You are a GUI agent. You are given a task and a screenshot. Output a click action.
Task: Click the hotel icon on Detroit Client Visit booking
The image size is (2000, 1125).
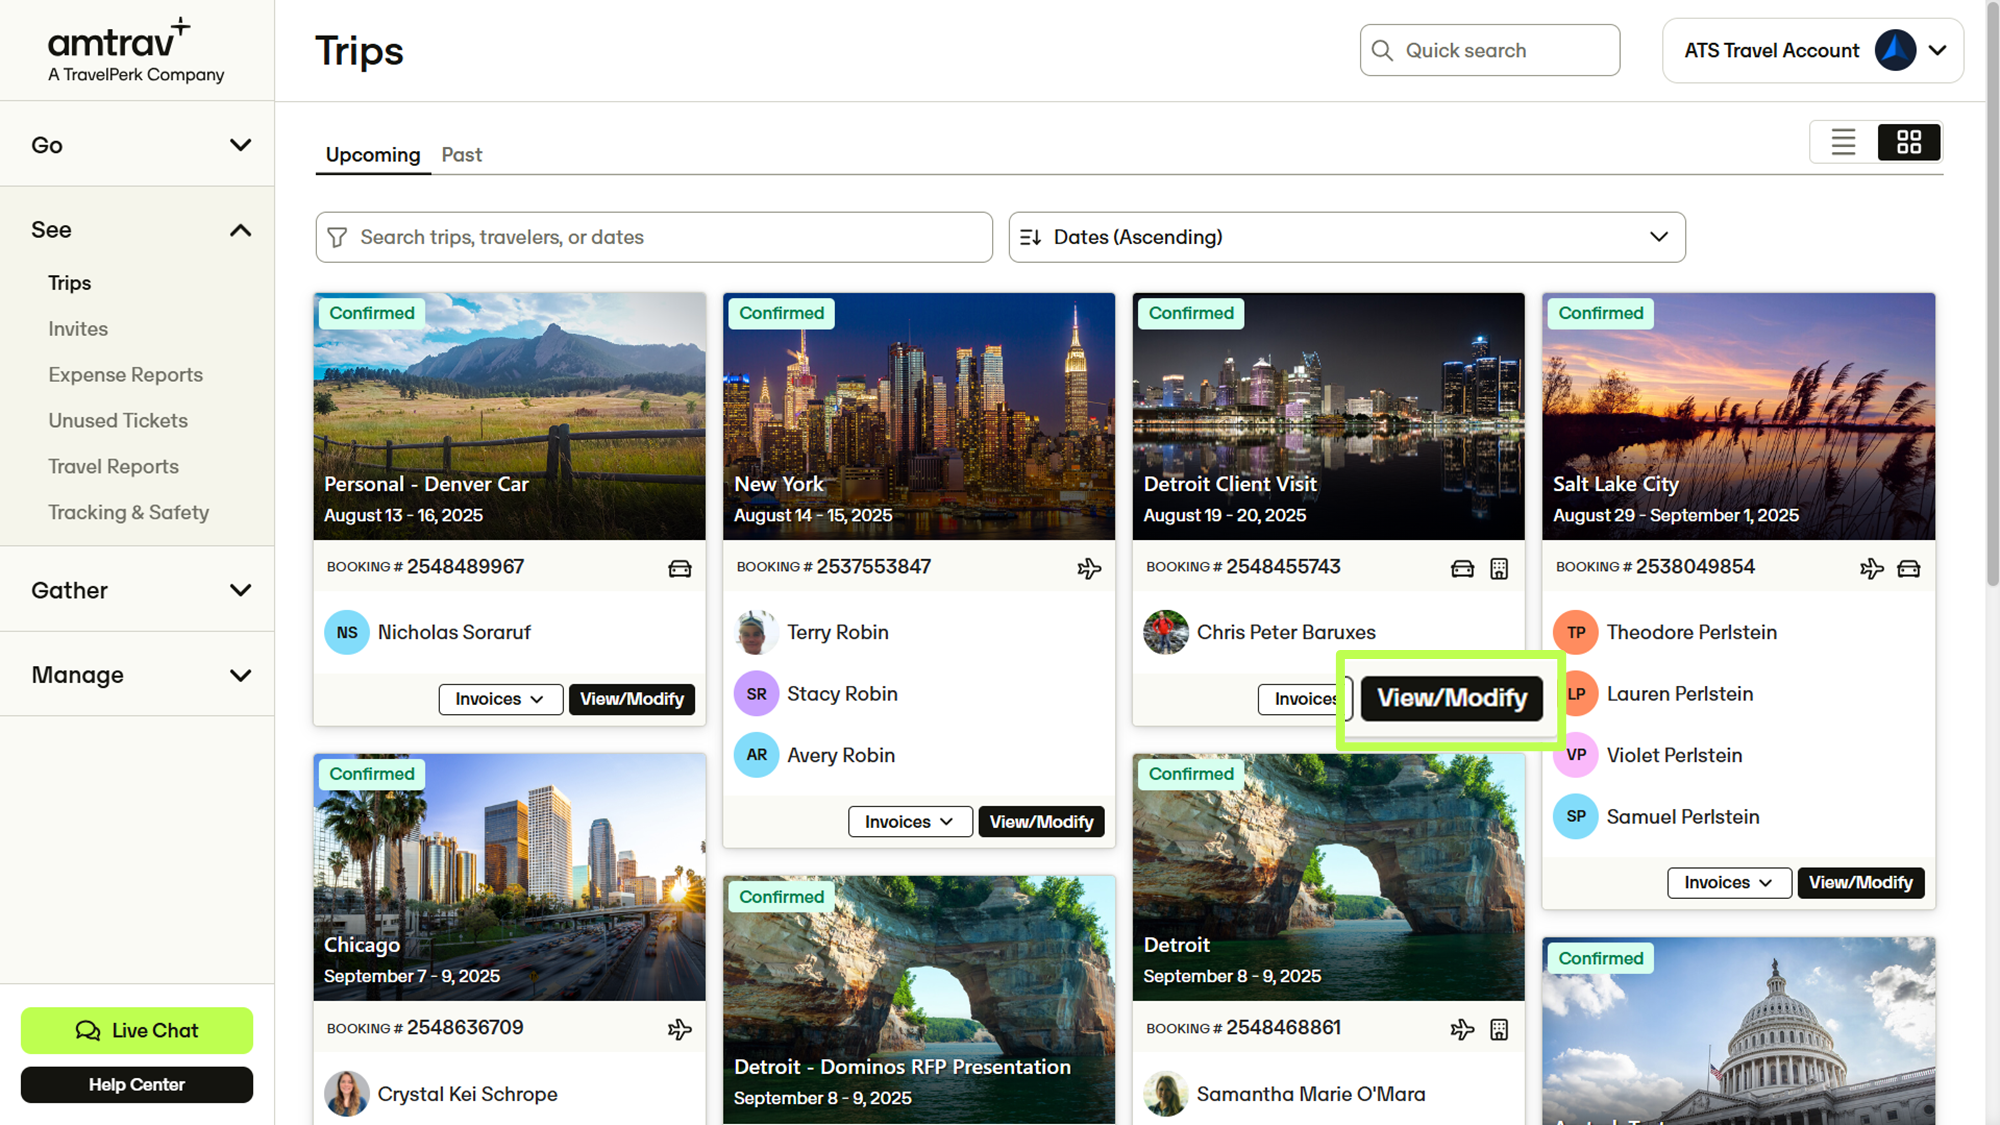click(1499, 568)
